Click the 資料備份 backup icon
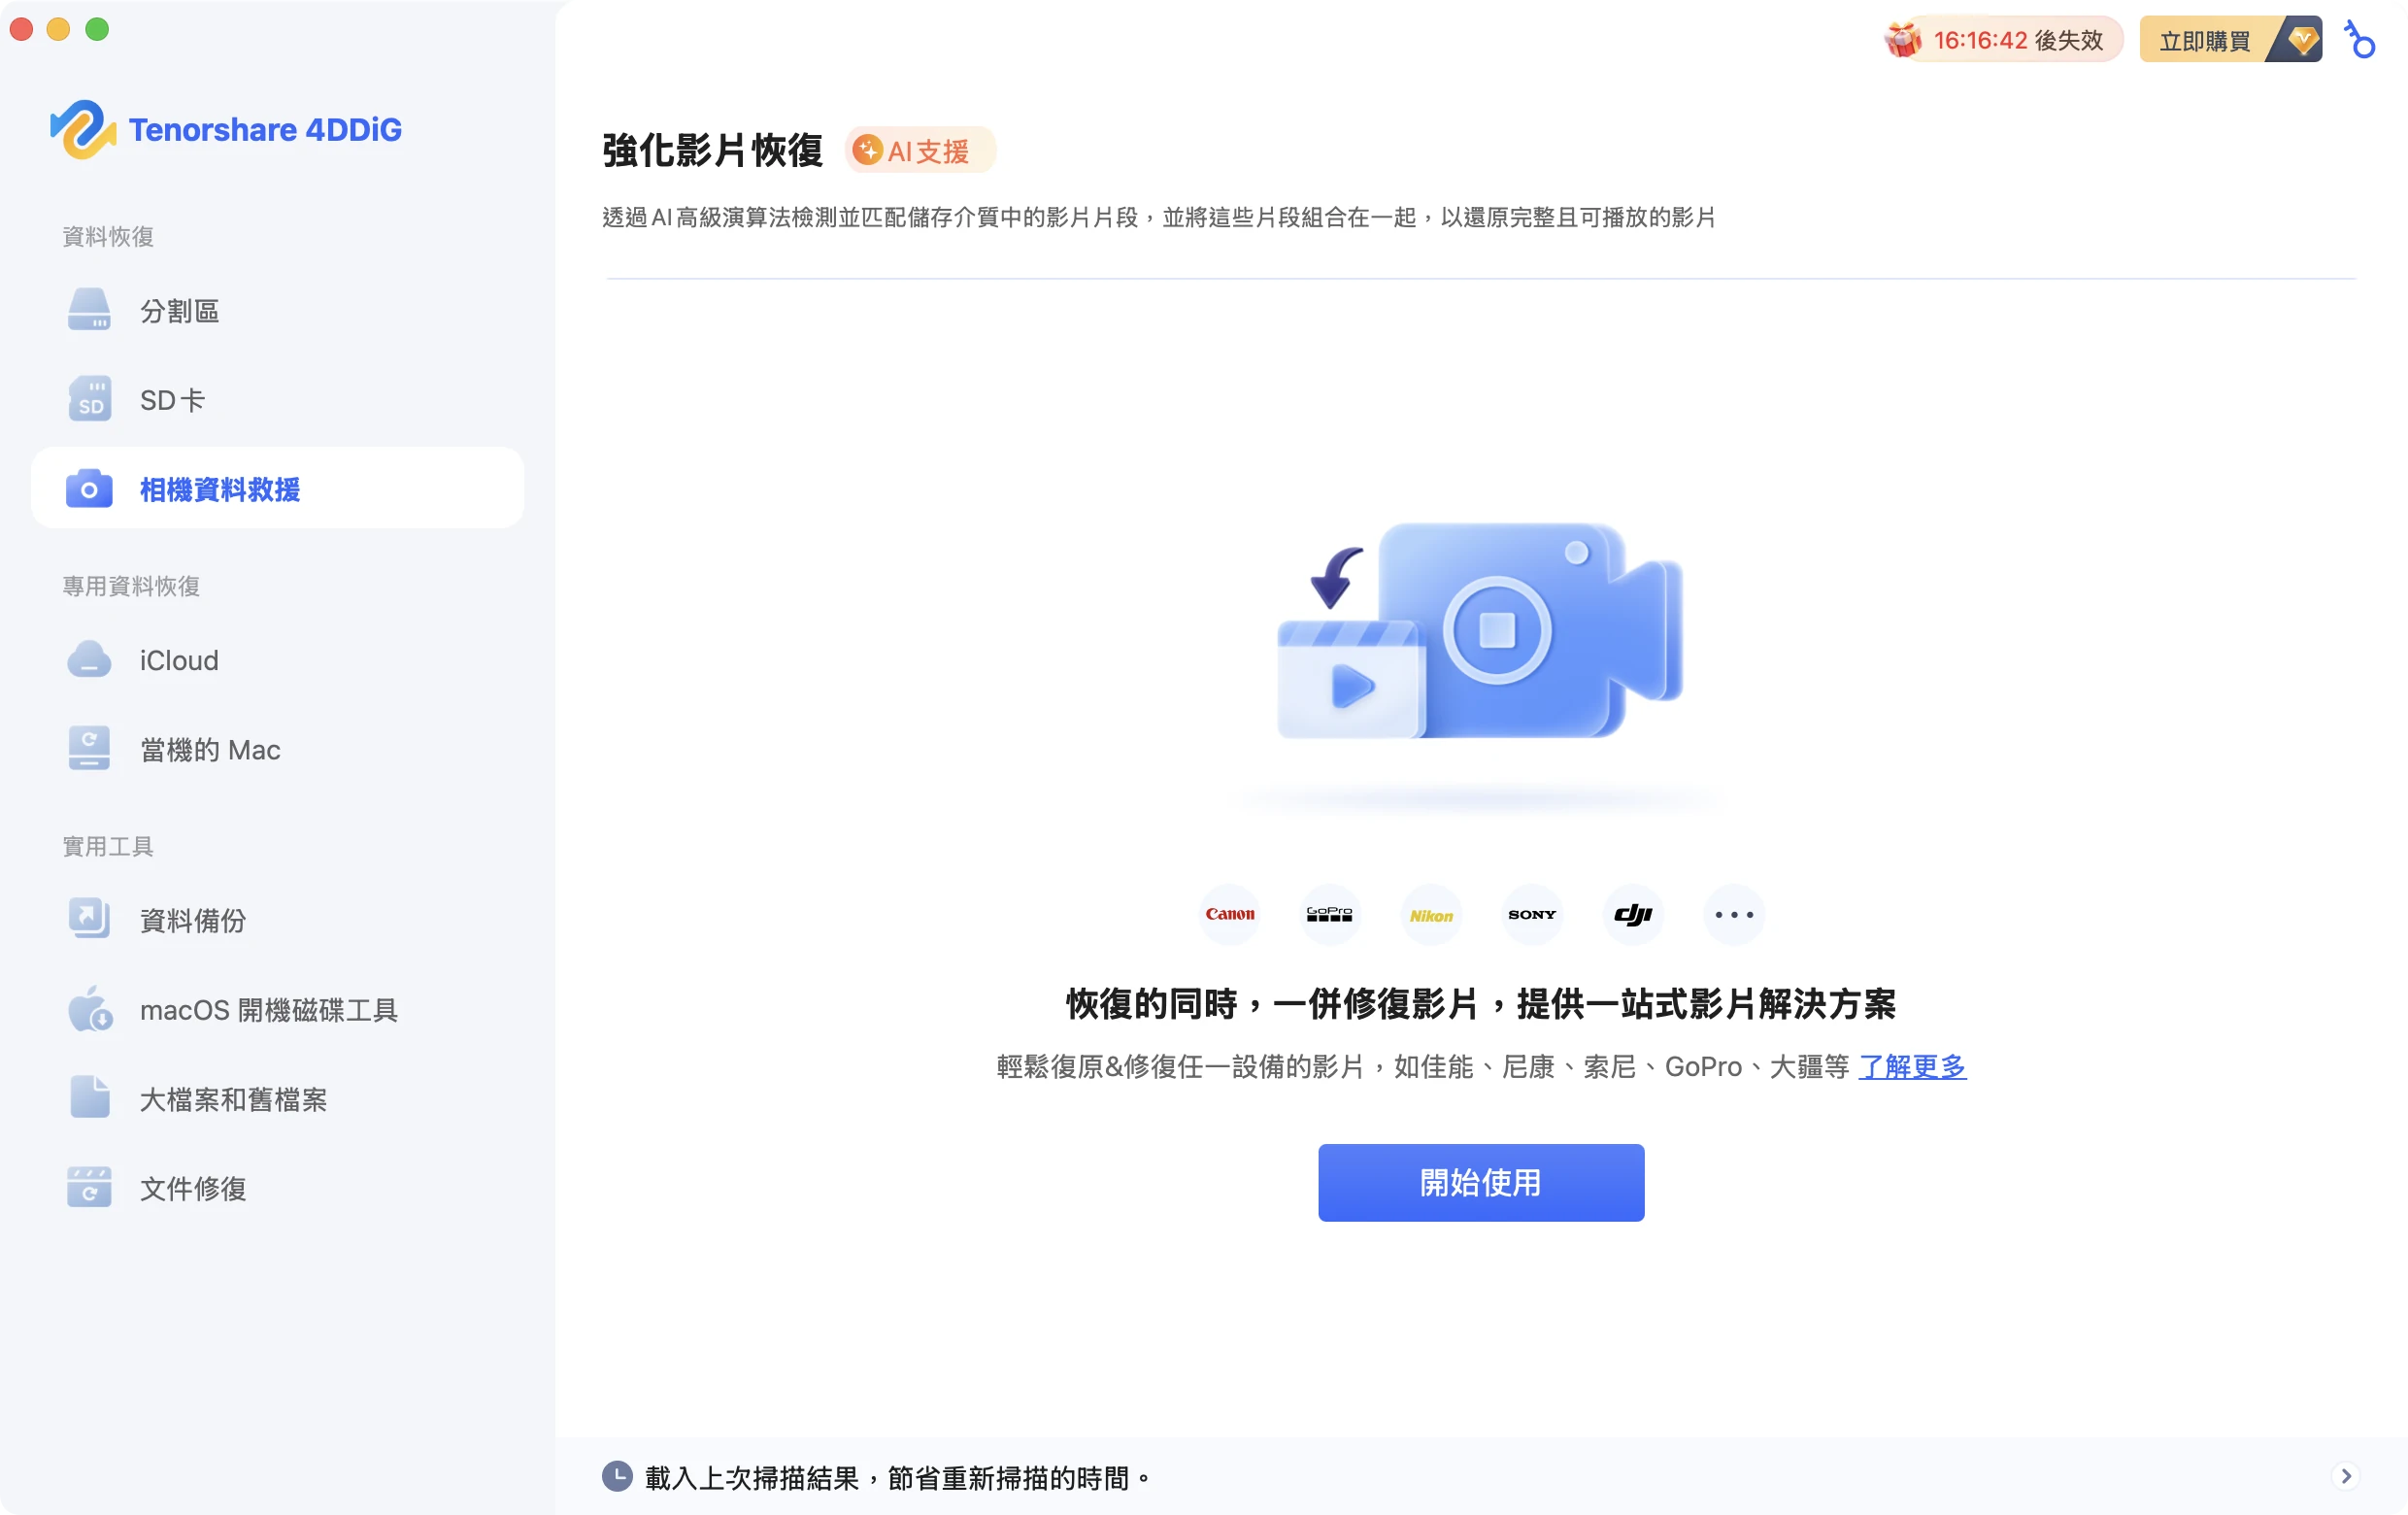Viewport: 2408px width, 1515px height. 89,919
